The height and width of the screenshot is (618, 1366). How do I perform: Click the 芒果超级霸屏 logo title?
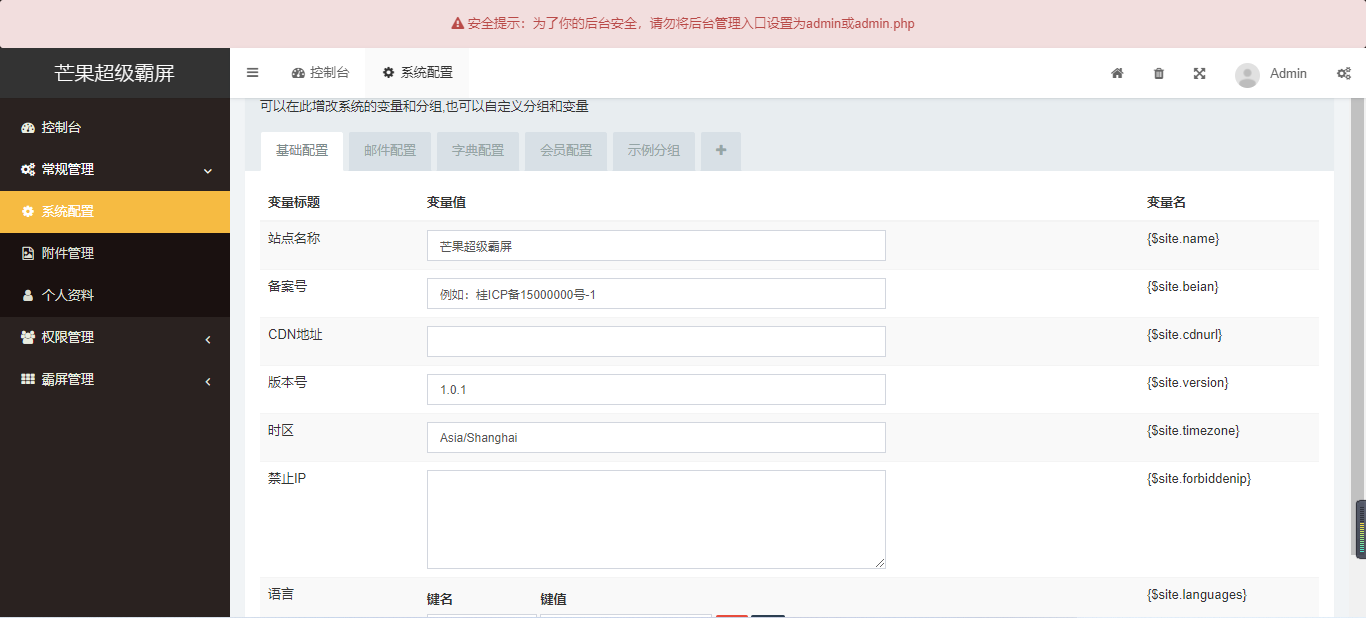click(115, 73)
